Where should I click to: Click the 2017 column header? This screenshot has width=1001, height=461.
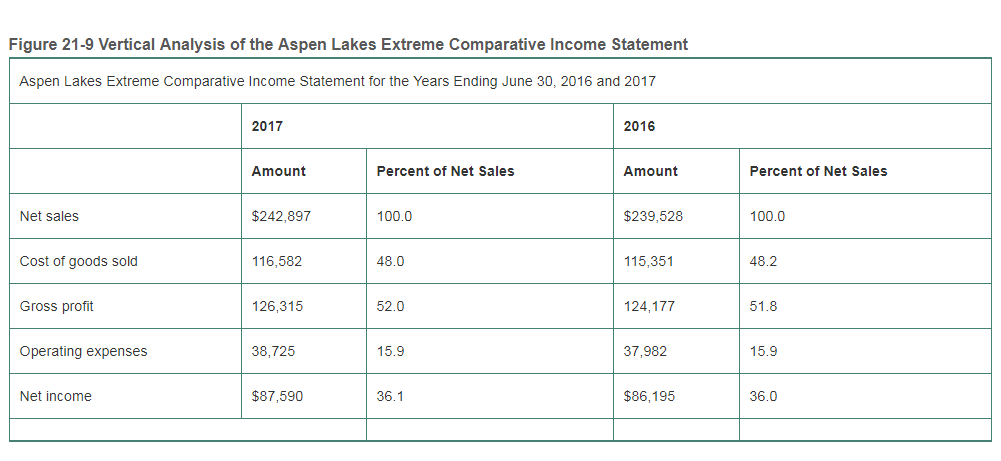[267, 126]
